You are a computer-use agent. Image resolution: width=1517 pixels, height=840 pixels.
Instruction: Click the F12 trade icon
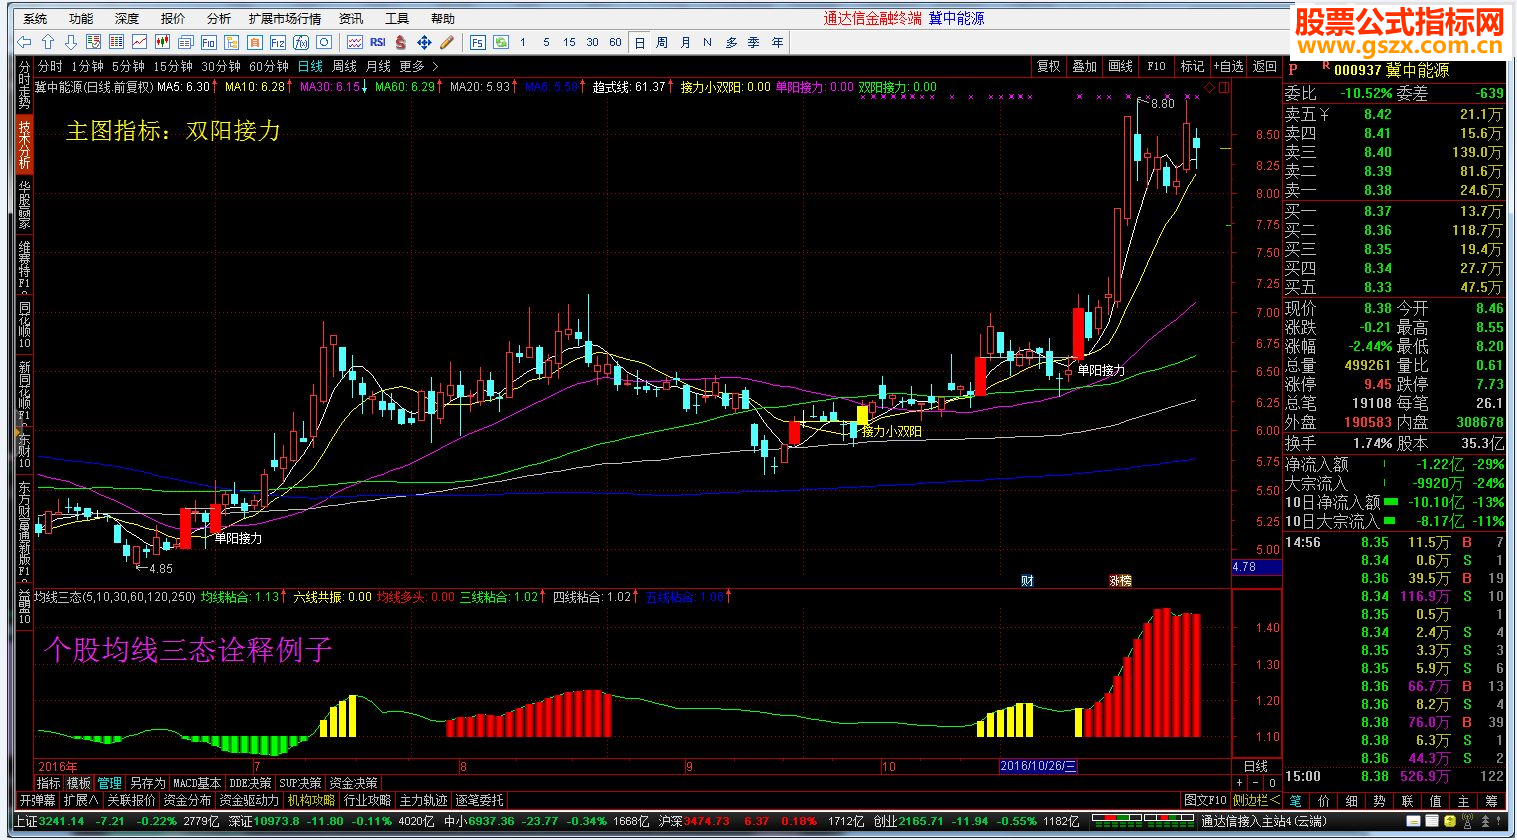pos(278,42)
